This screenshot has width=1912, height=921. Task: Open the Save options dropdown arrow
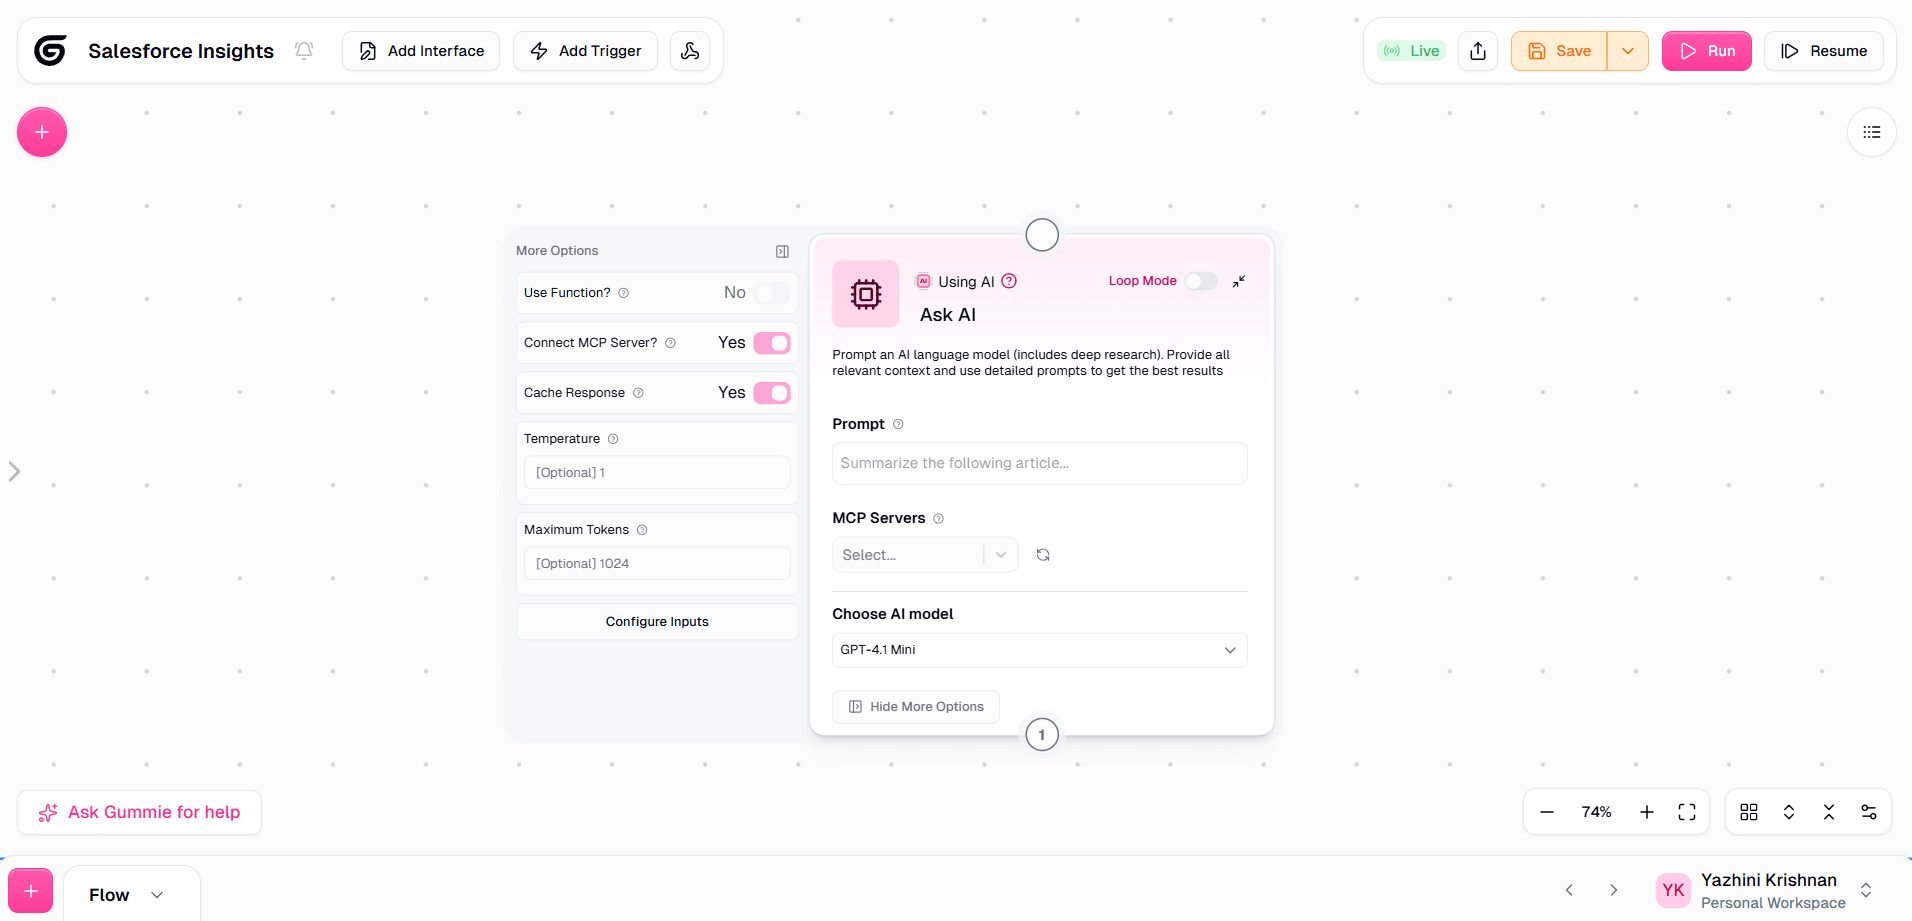tap(1628, 51)
